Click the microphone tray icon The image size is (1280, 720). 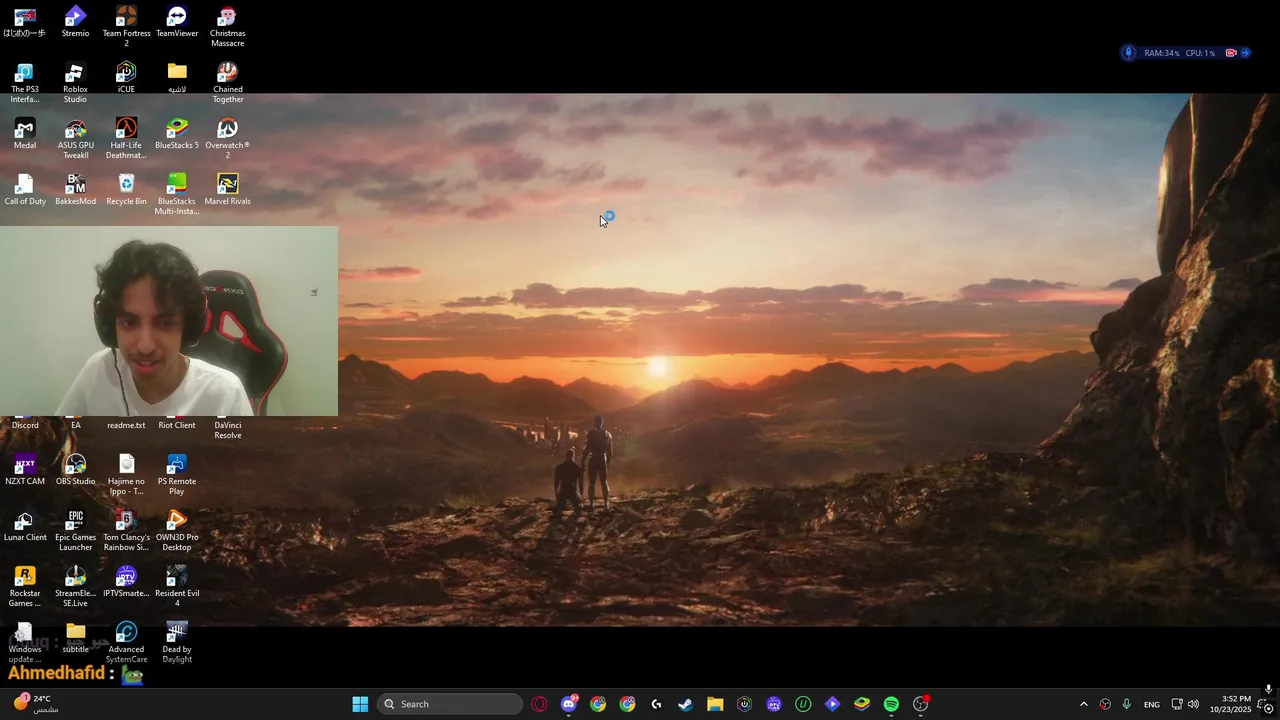(1127, 704)
